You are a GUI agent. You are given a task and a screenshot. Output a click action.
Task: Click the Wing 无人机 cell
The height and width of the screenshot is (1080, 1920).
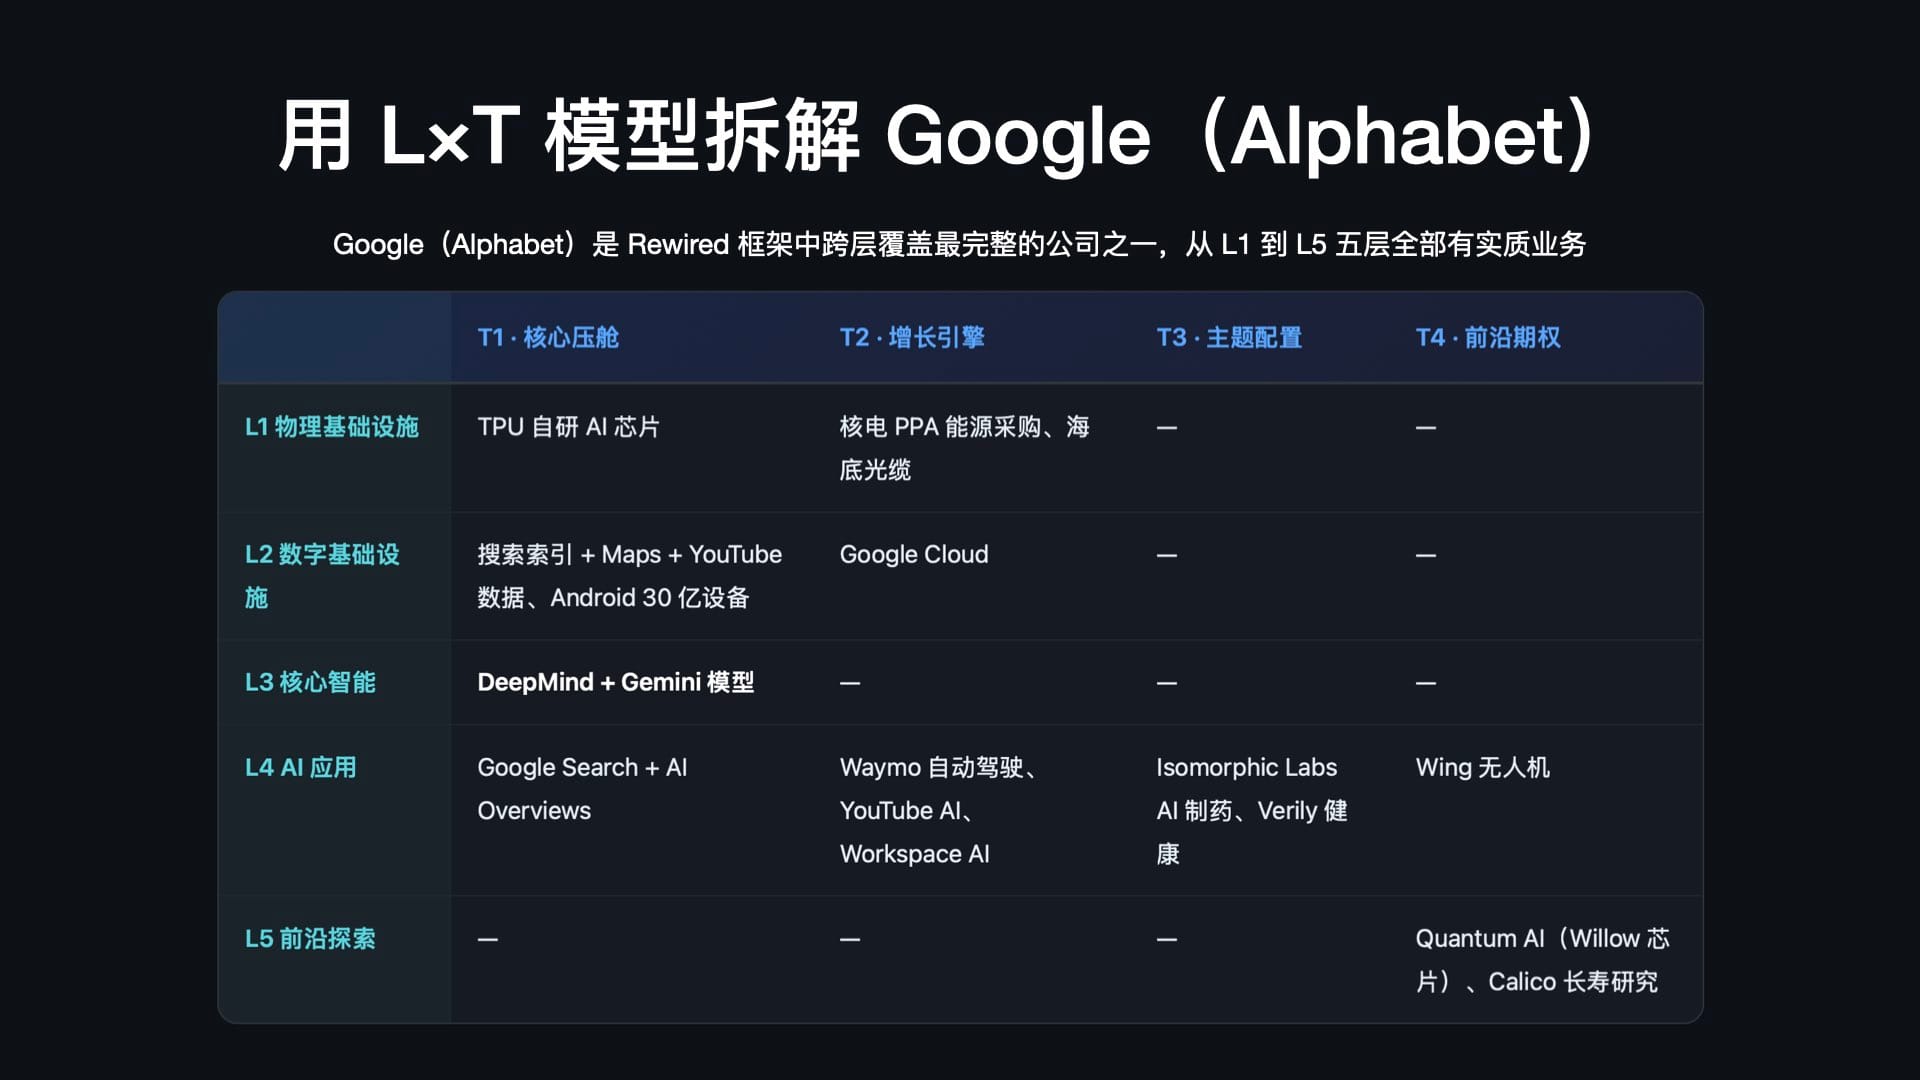point(1482,767)
